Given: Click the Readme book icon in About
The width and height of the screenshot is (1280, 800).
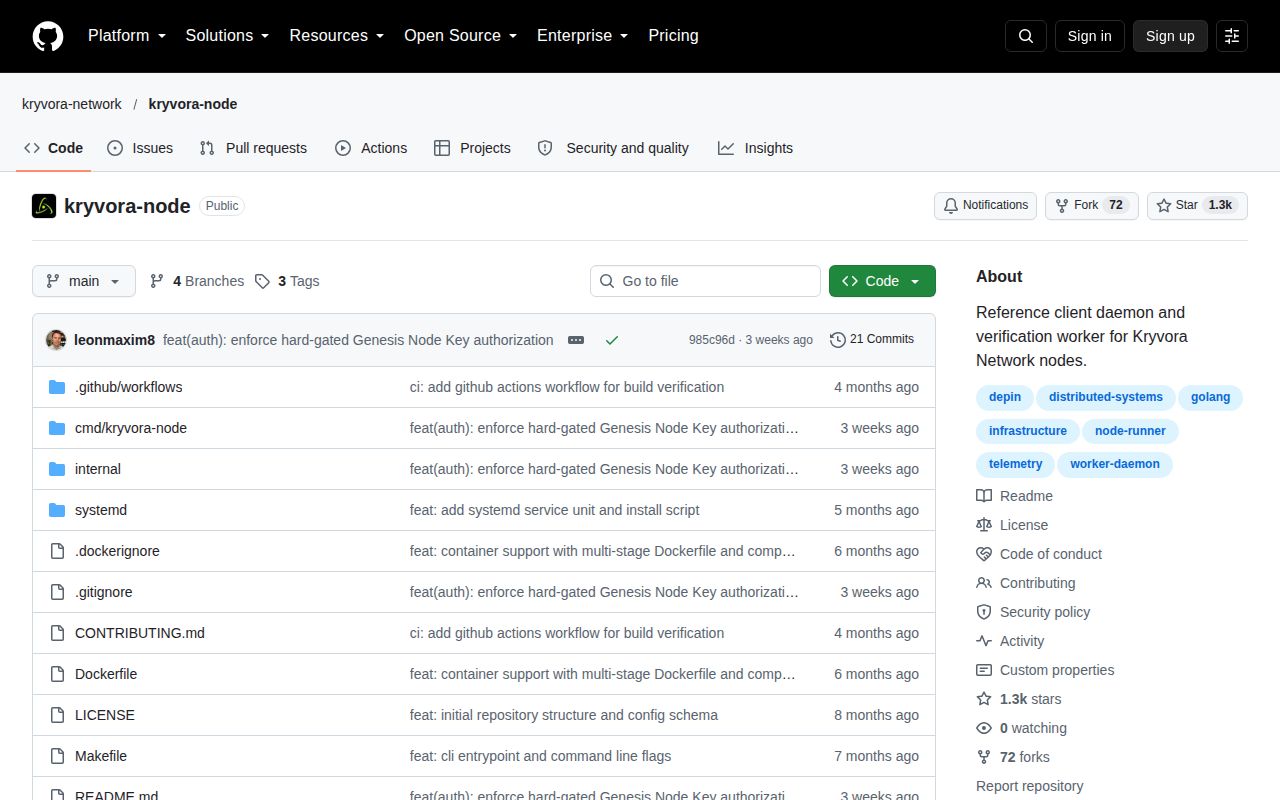Looking at the screenshot, I should click(984, 496).
